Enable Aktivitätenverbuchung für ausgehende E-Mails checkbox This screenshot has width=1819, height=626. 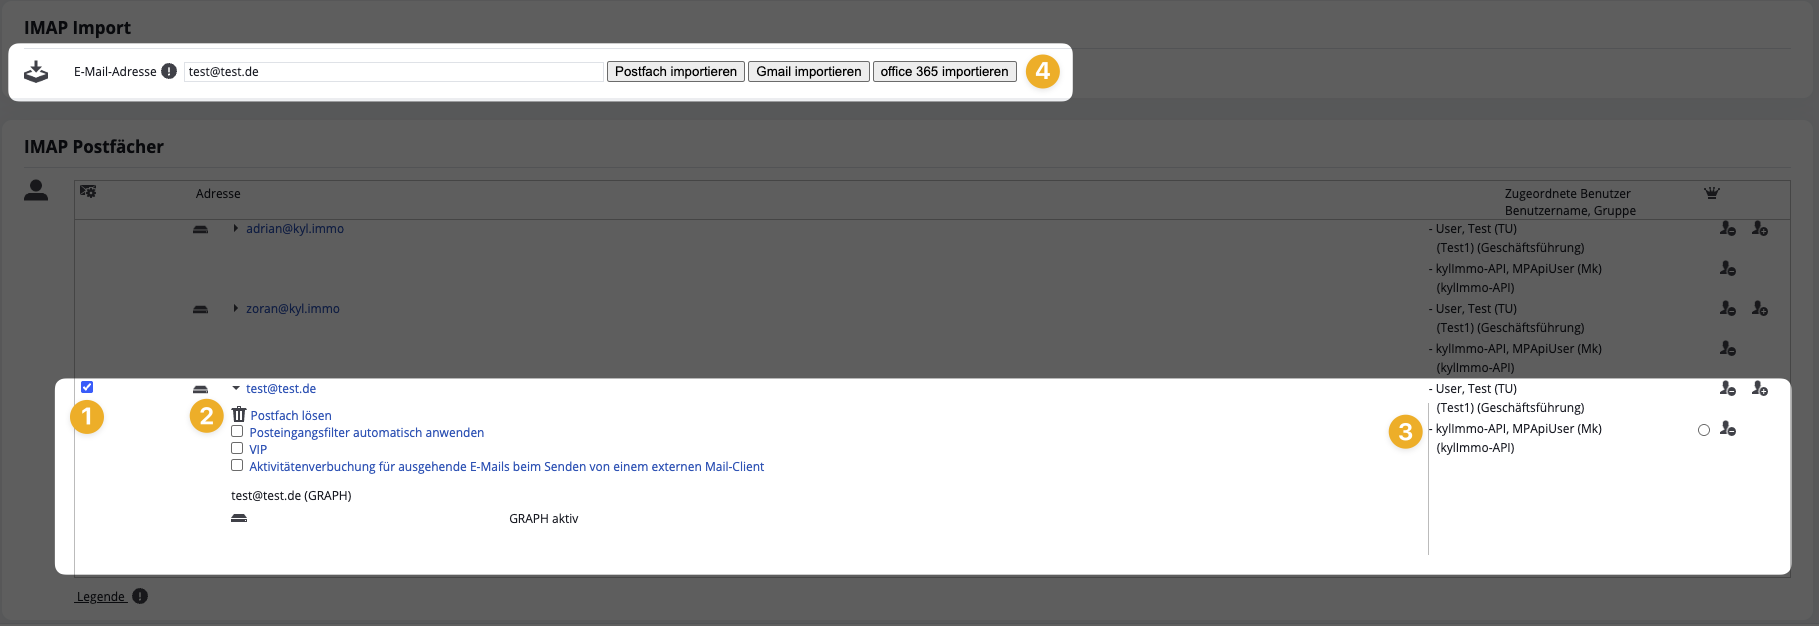237,465
